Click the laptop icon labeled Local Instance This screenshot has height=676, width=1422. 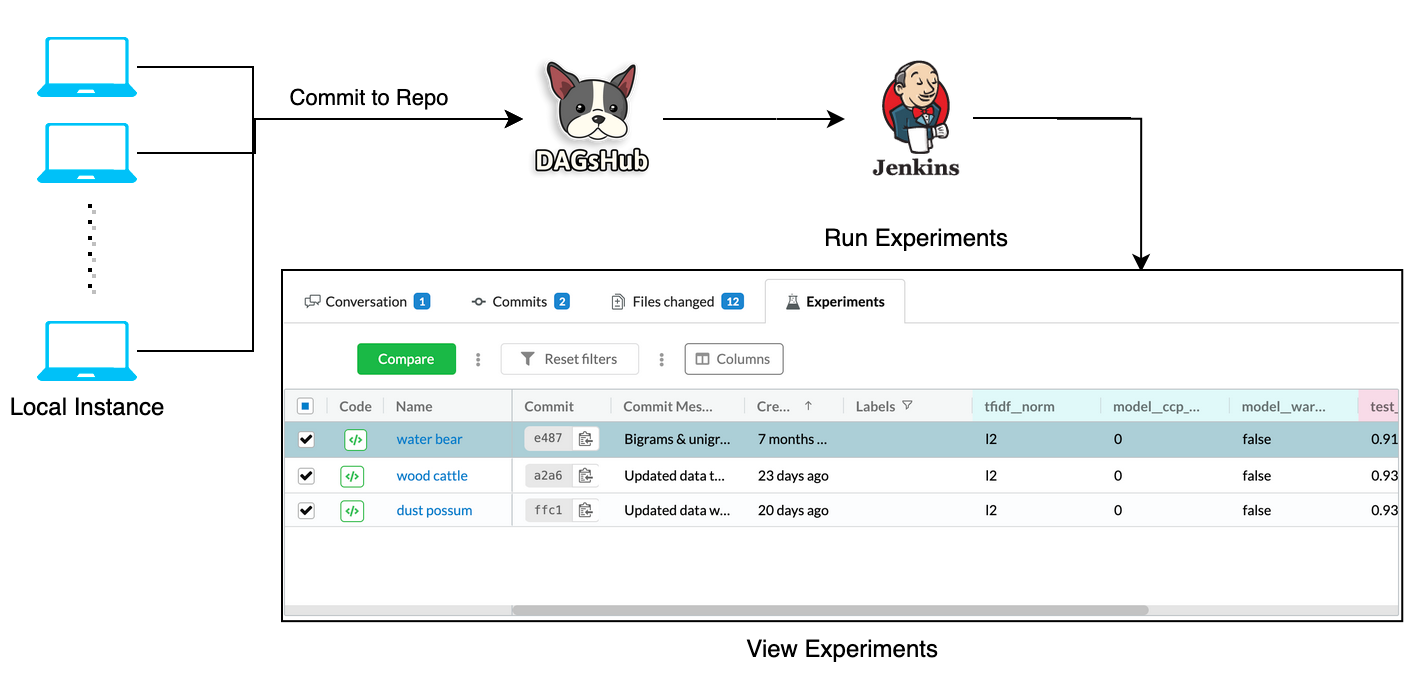point(87,351)
